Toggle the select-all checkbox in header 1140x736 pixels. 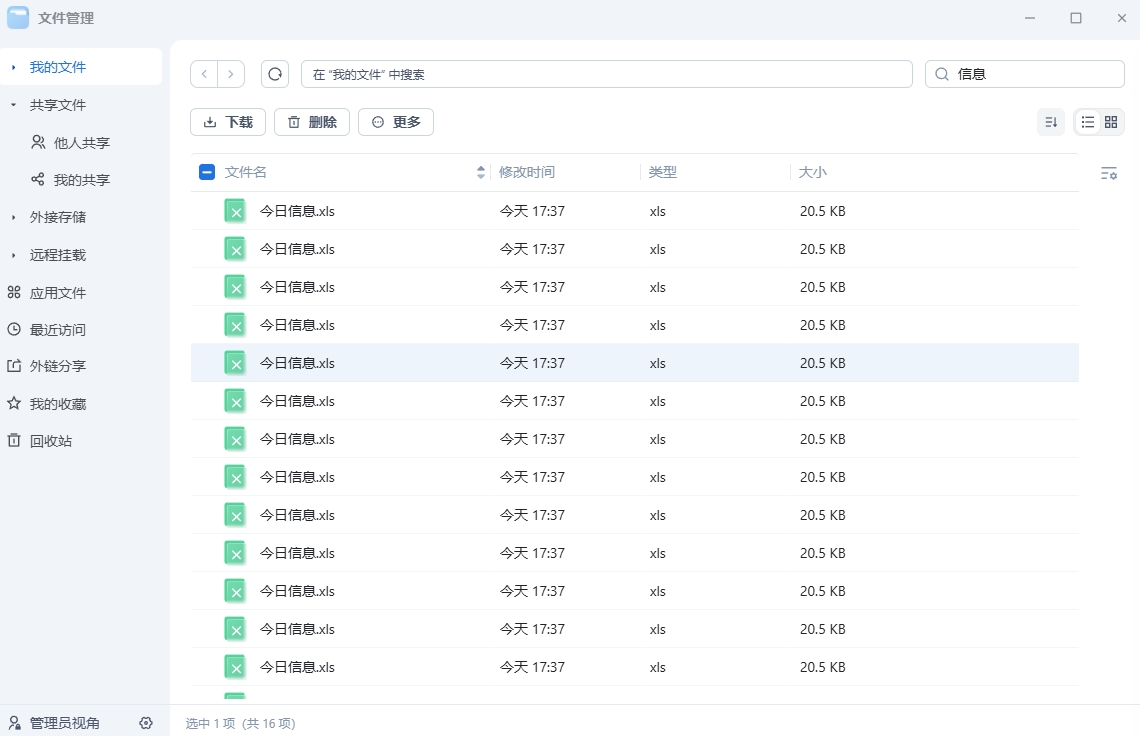click(206, 172)
